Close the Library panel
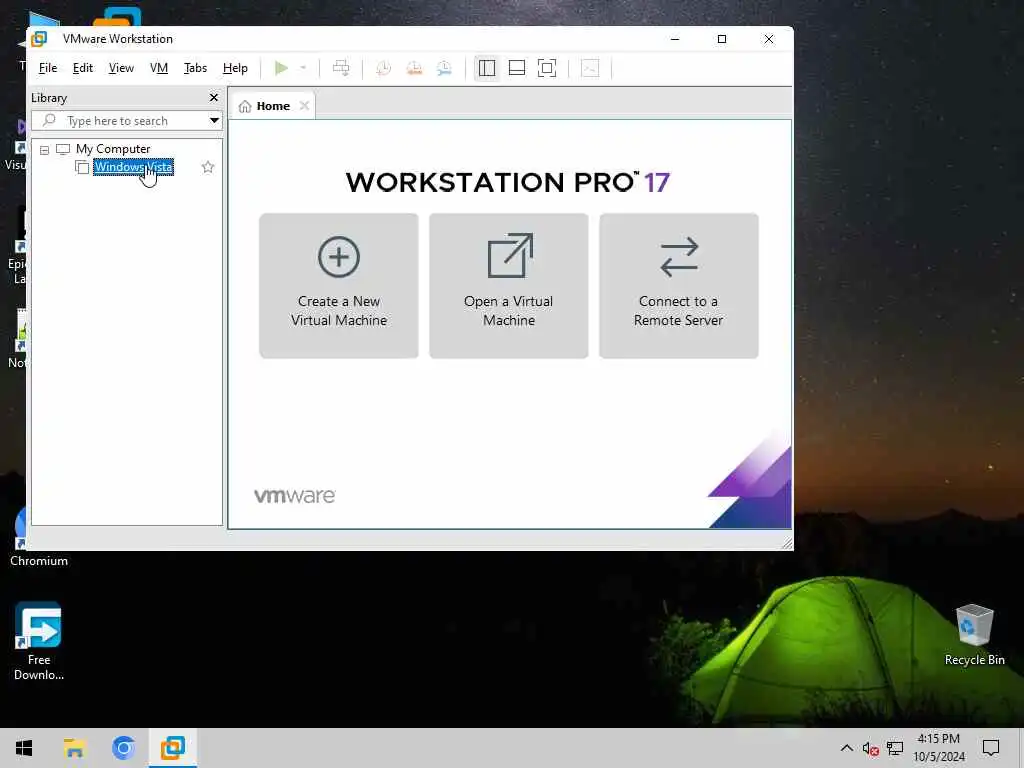The image size is (1024, 768). (x=214, y=97)
